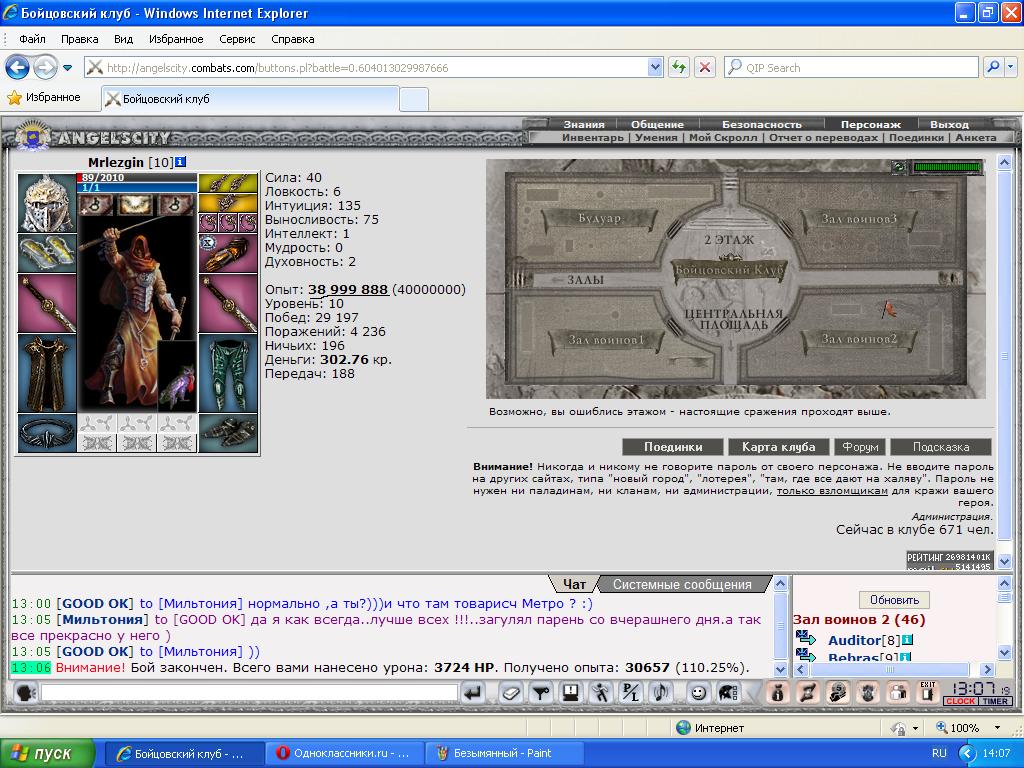Click the EXIT door icon
This screenshot has height=768, width=1024.
coord(927,692)
